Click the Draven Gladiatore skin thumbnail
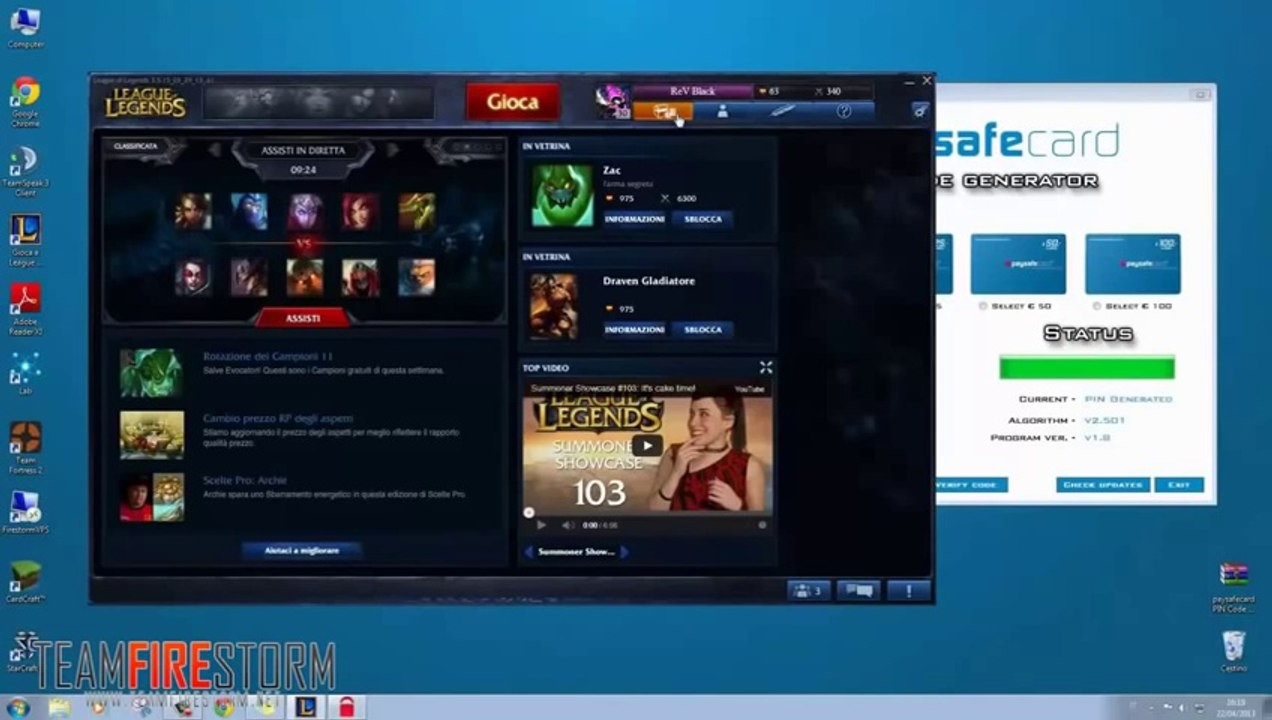 click(x=554, y=306)
